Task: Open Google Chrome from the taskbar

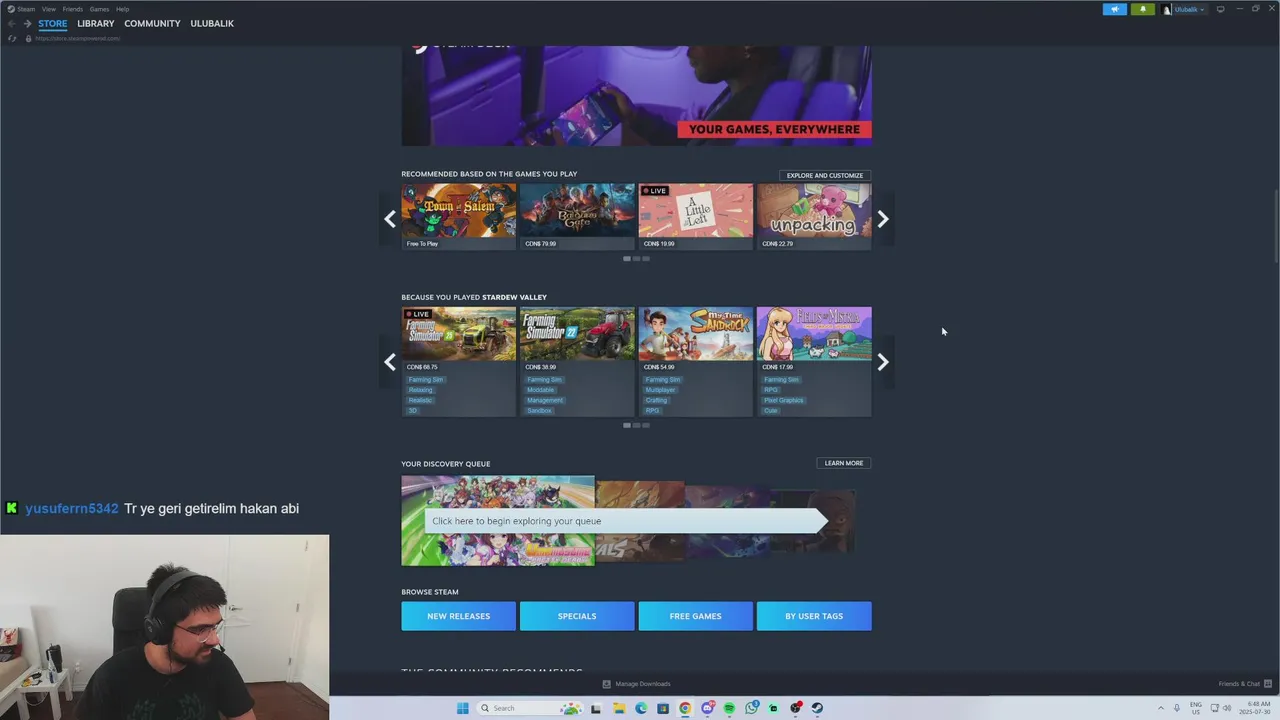Action: coord(685,708)
